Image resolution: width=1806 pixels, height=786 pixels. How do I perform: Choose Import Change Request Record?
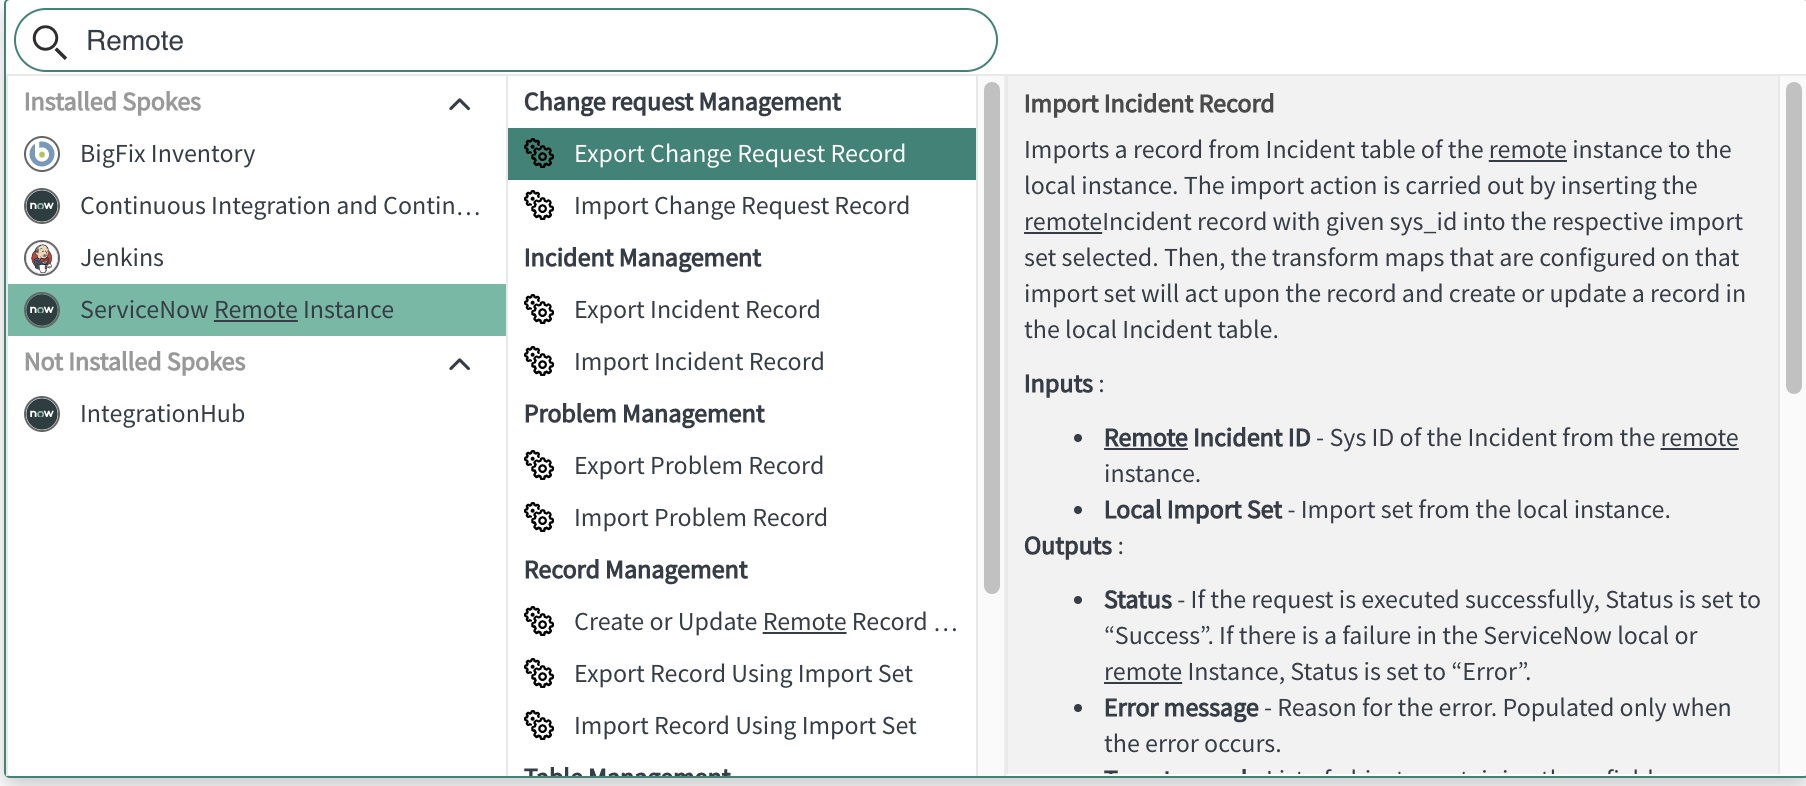[741, 206]
